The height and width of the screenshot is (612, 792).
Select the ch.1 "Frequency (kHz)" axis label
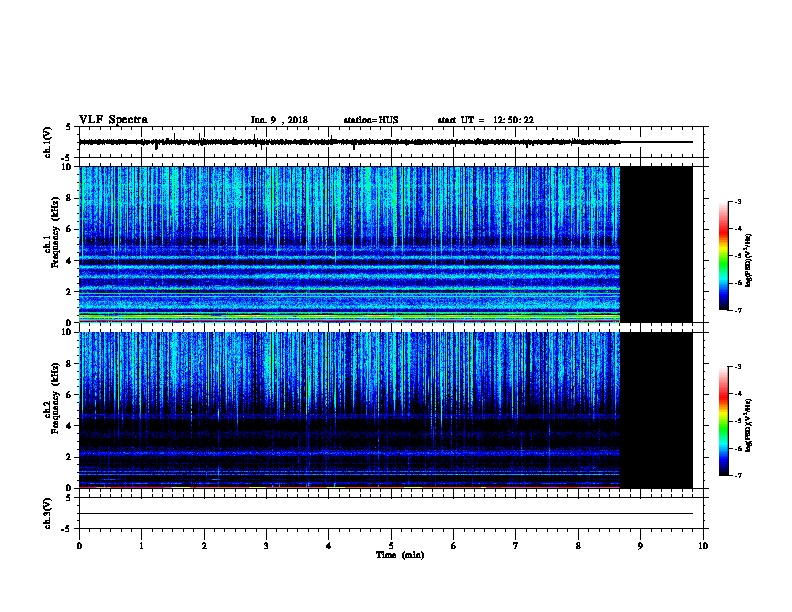(x=56, y=232)
